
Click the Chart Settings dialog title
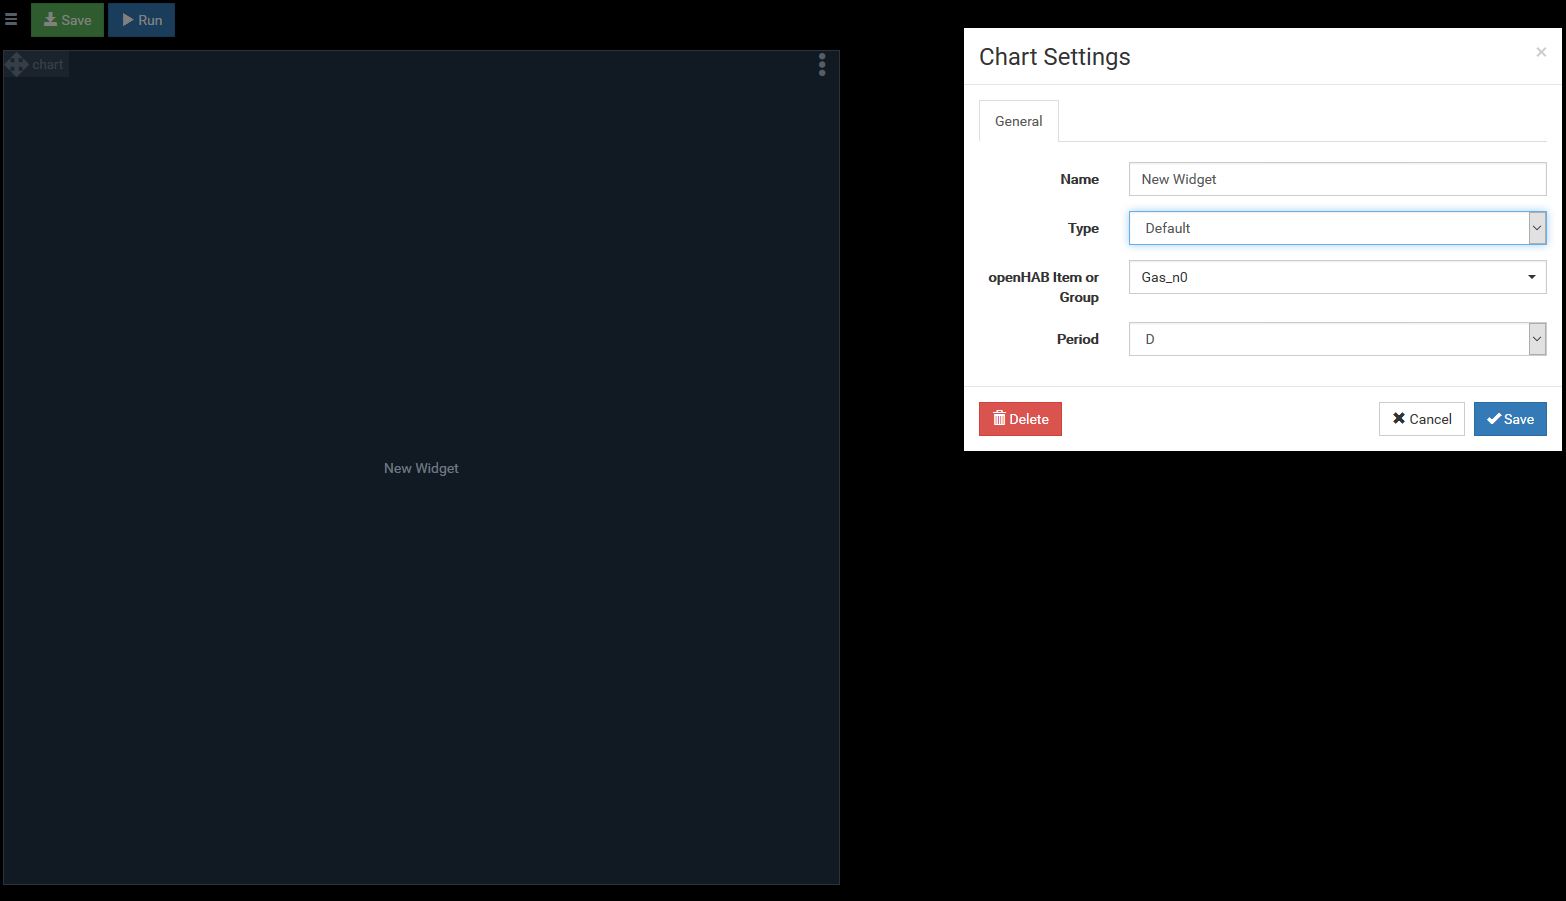tap(1054, 57)
